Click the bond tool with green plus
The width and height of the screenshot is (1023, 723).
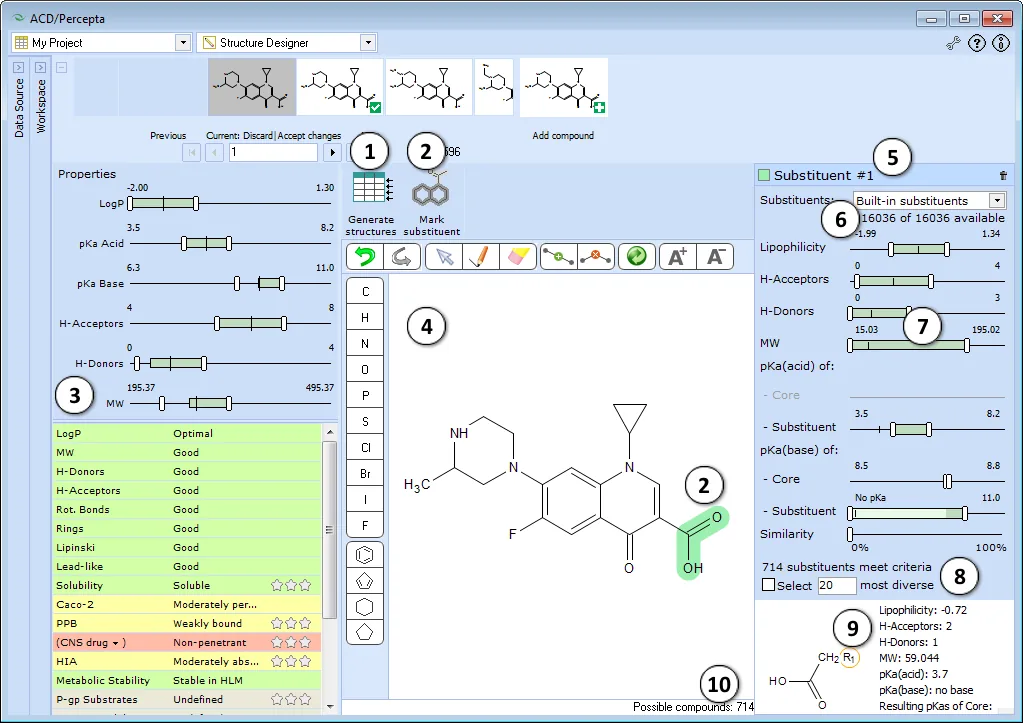pyautogui.click(x=558, y=256)
